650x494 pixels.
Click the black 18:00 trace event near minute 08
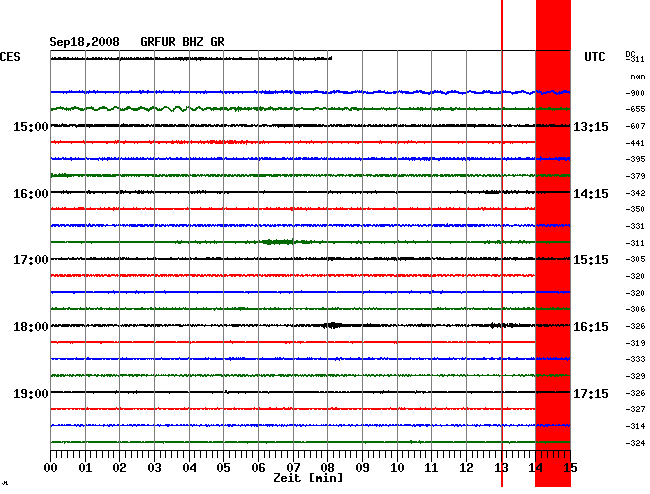(x=332, y=325)
